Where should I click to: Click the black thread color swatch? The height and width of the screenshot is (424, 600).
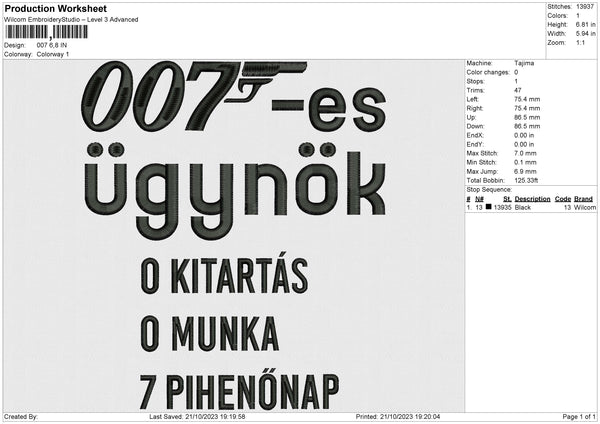489,208
